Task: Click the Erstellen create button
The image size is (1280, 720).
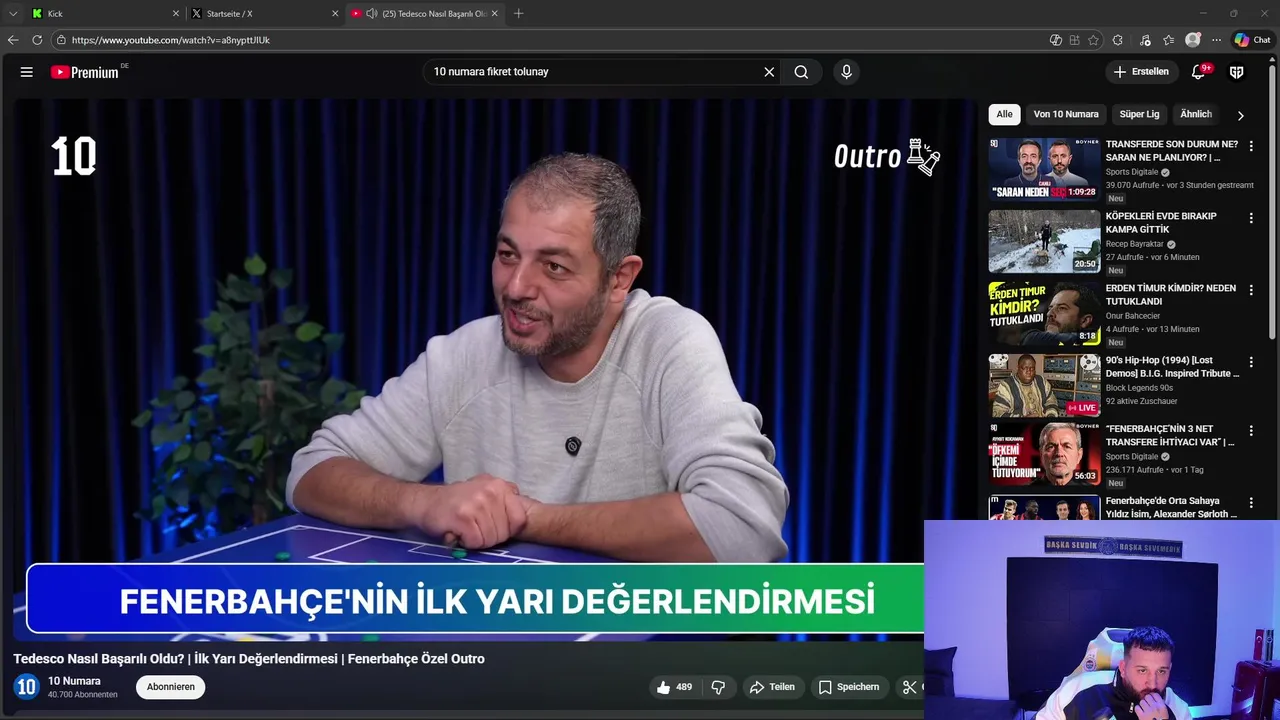Action: pyautogui.click(x=1141, y=72)
